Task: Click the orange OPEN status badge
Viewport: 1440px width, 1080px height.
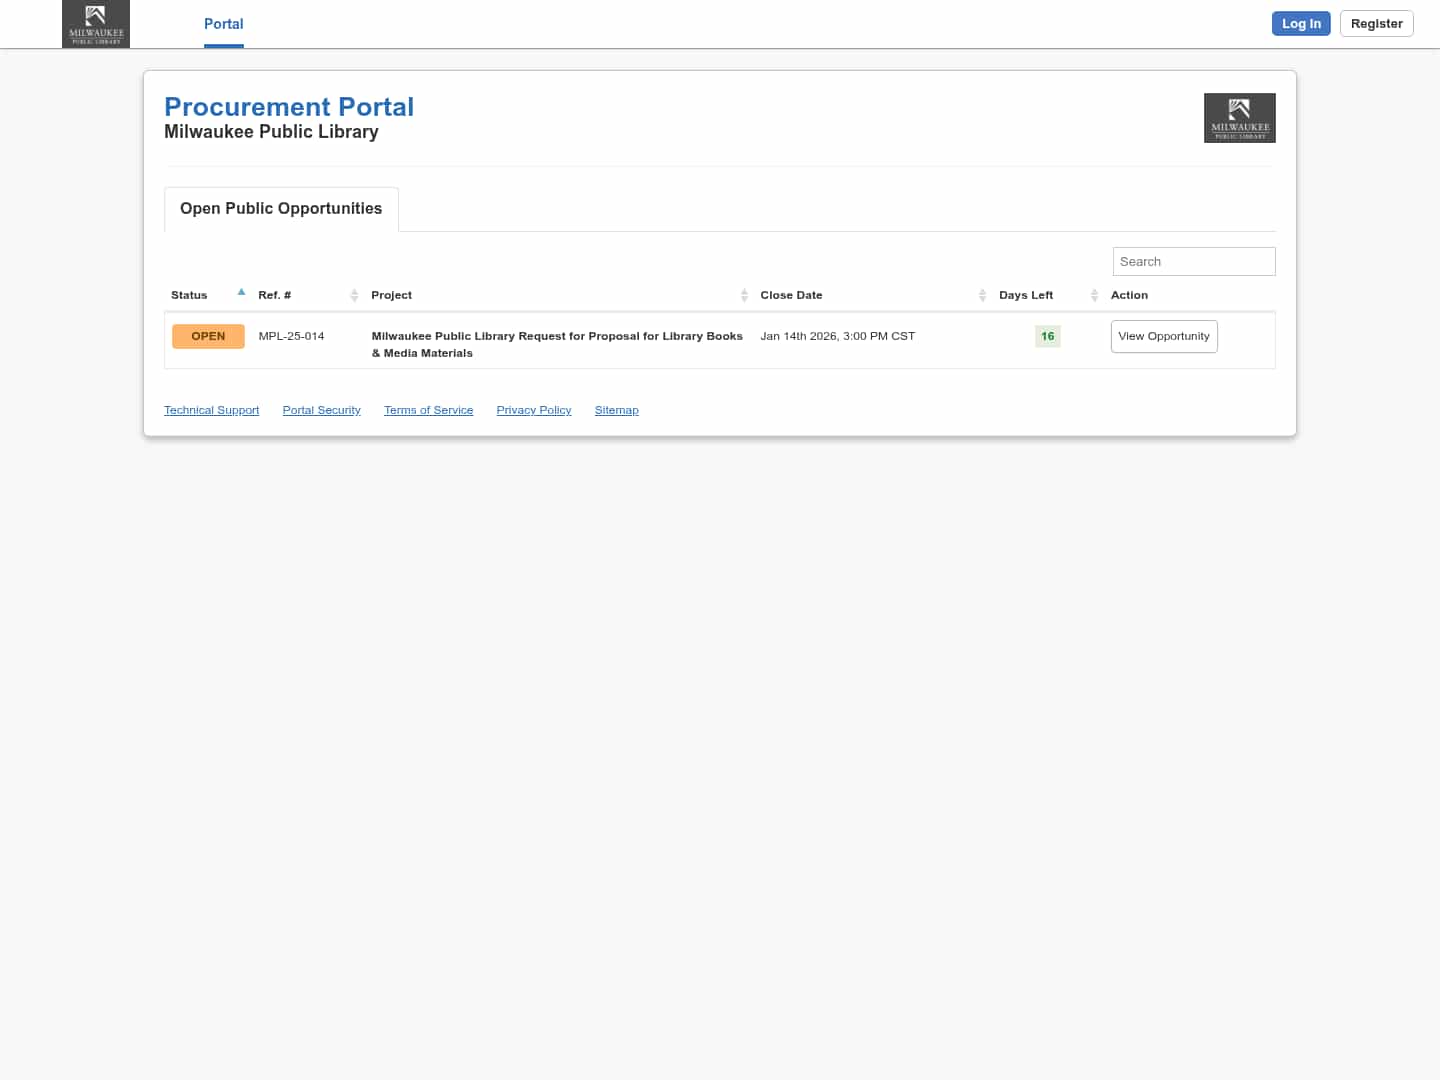Action: 208,336
